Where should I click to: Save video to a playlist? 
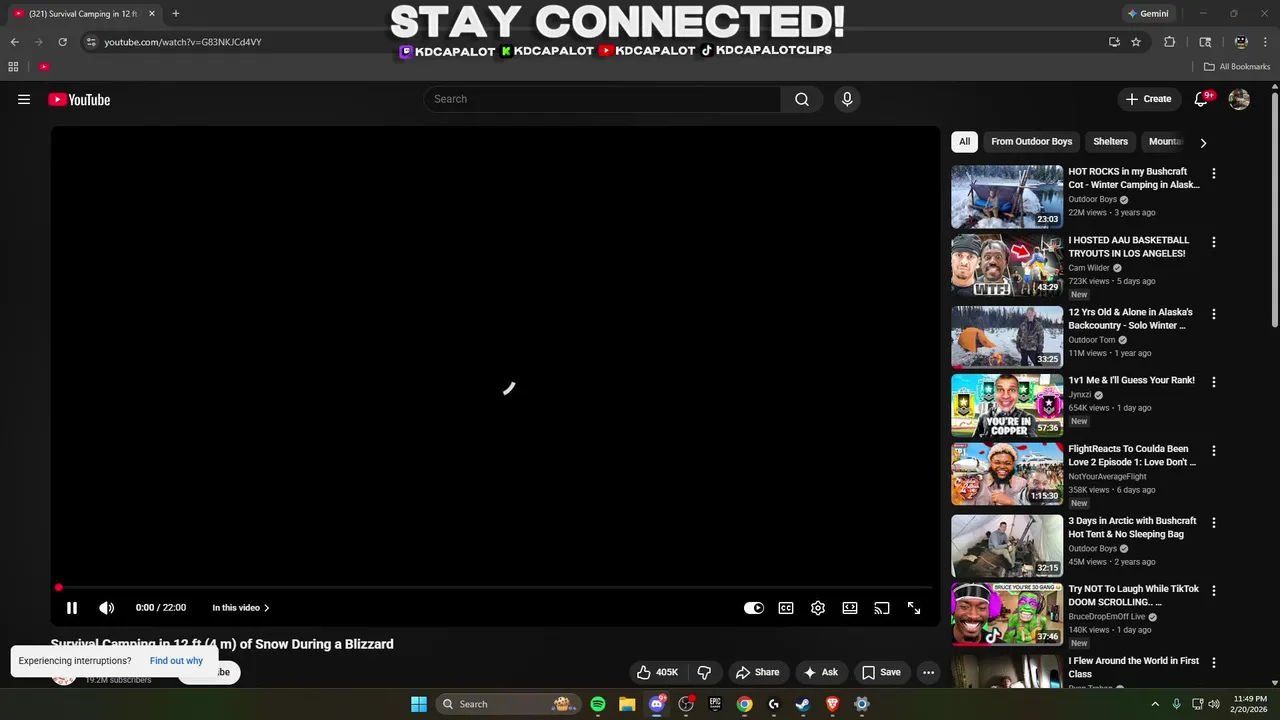pyautogui.click(x=881, y=672)
